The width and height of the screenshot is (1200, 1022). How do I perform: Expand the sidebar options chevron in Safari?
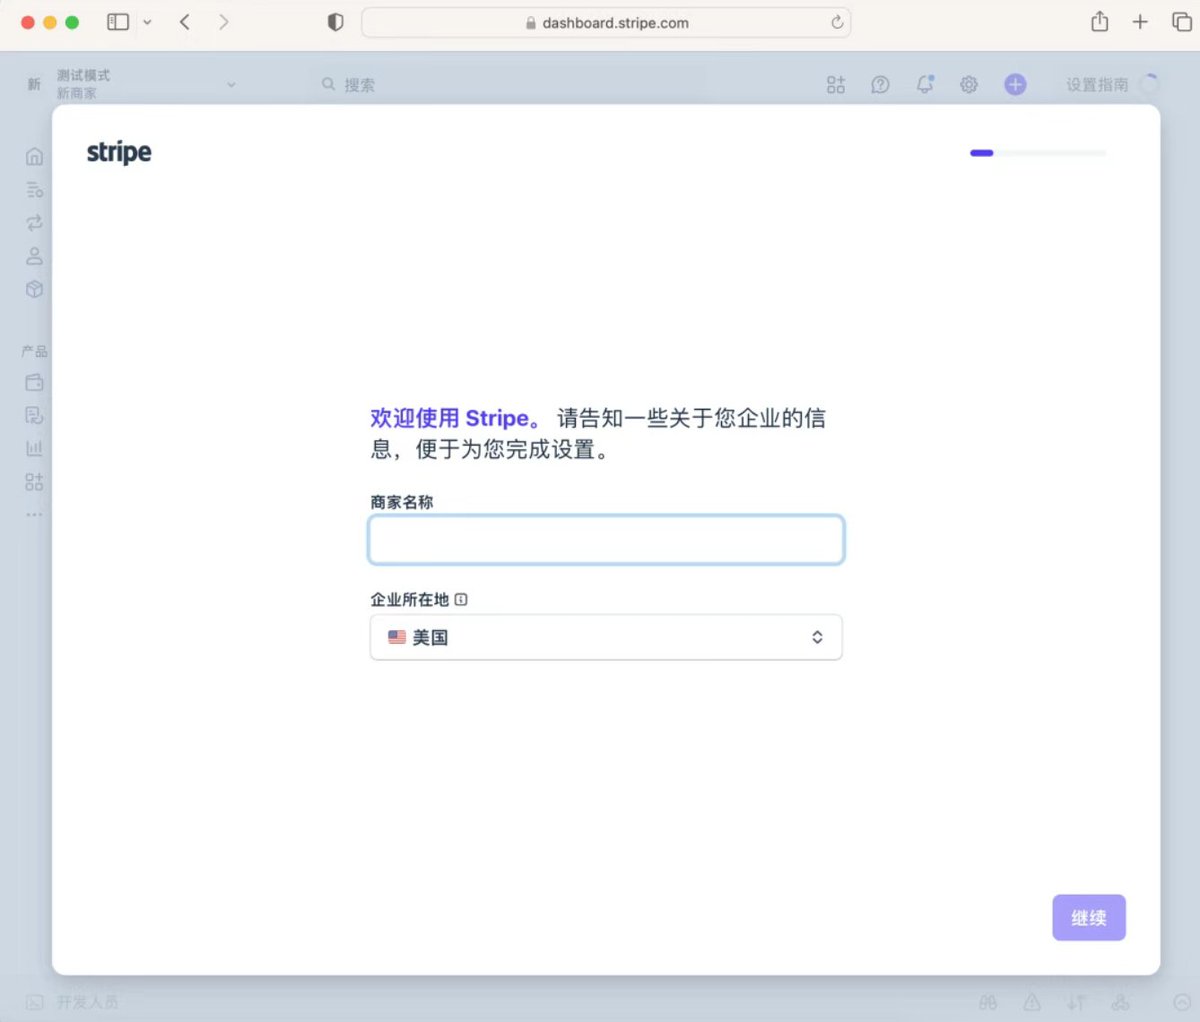[x=147, y=22]
